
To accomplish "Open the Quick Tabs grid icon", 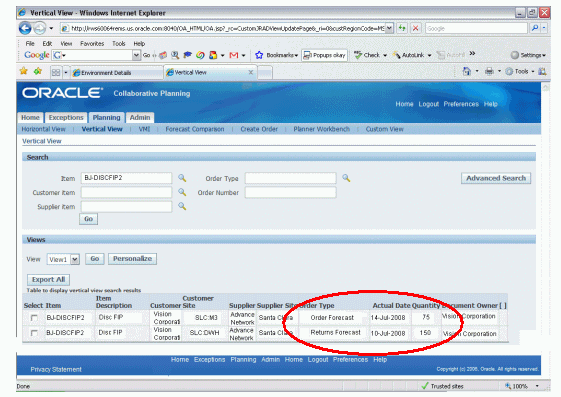I will (x=56, y=73).
